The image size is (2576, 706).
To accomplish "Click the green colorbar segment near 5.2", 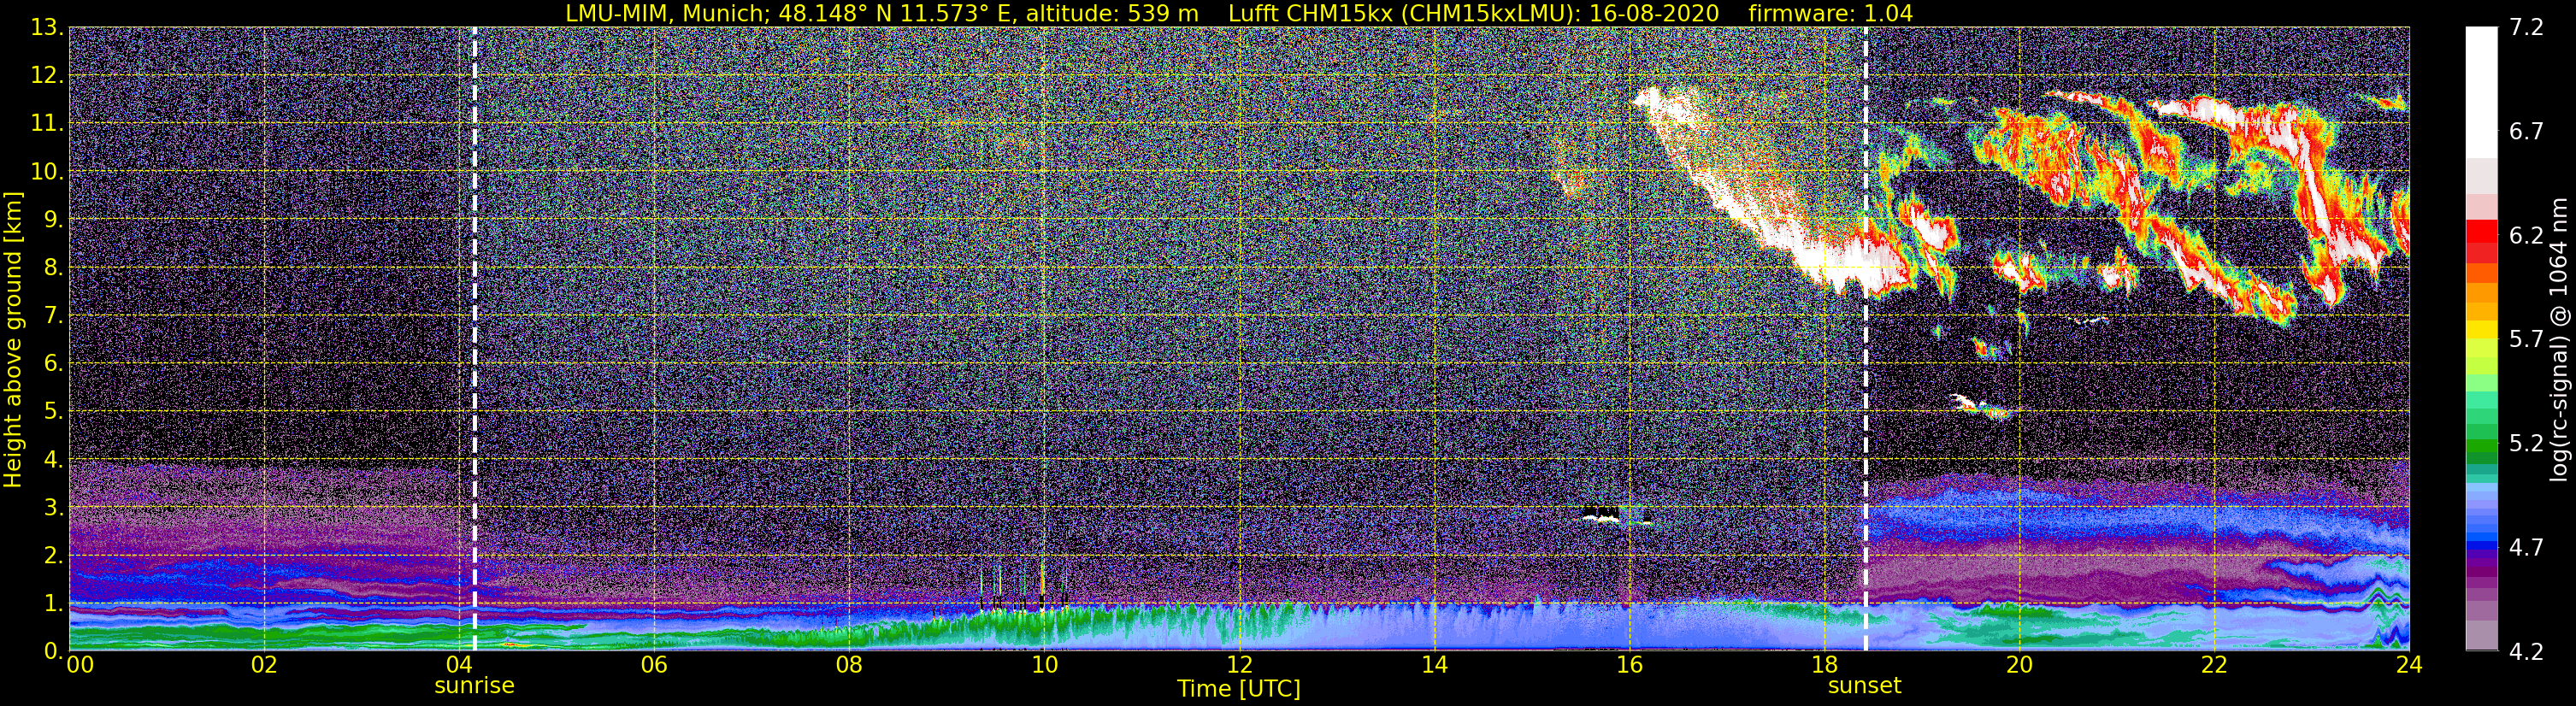I will click(2481, 445).
